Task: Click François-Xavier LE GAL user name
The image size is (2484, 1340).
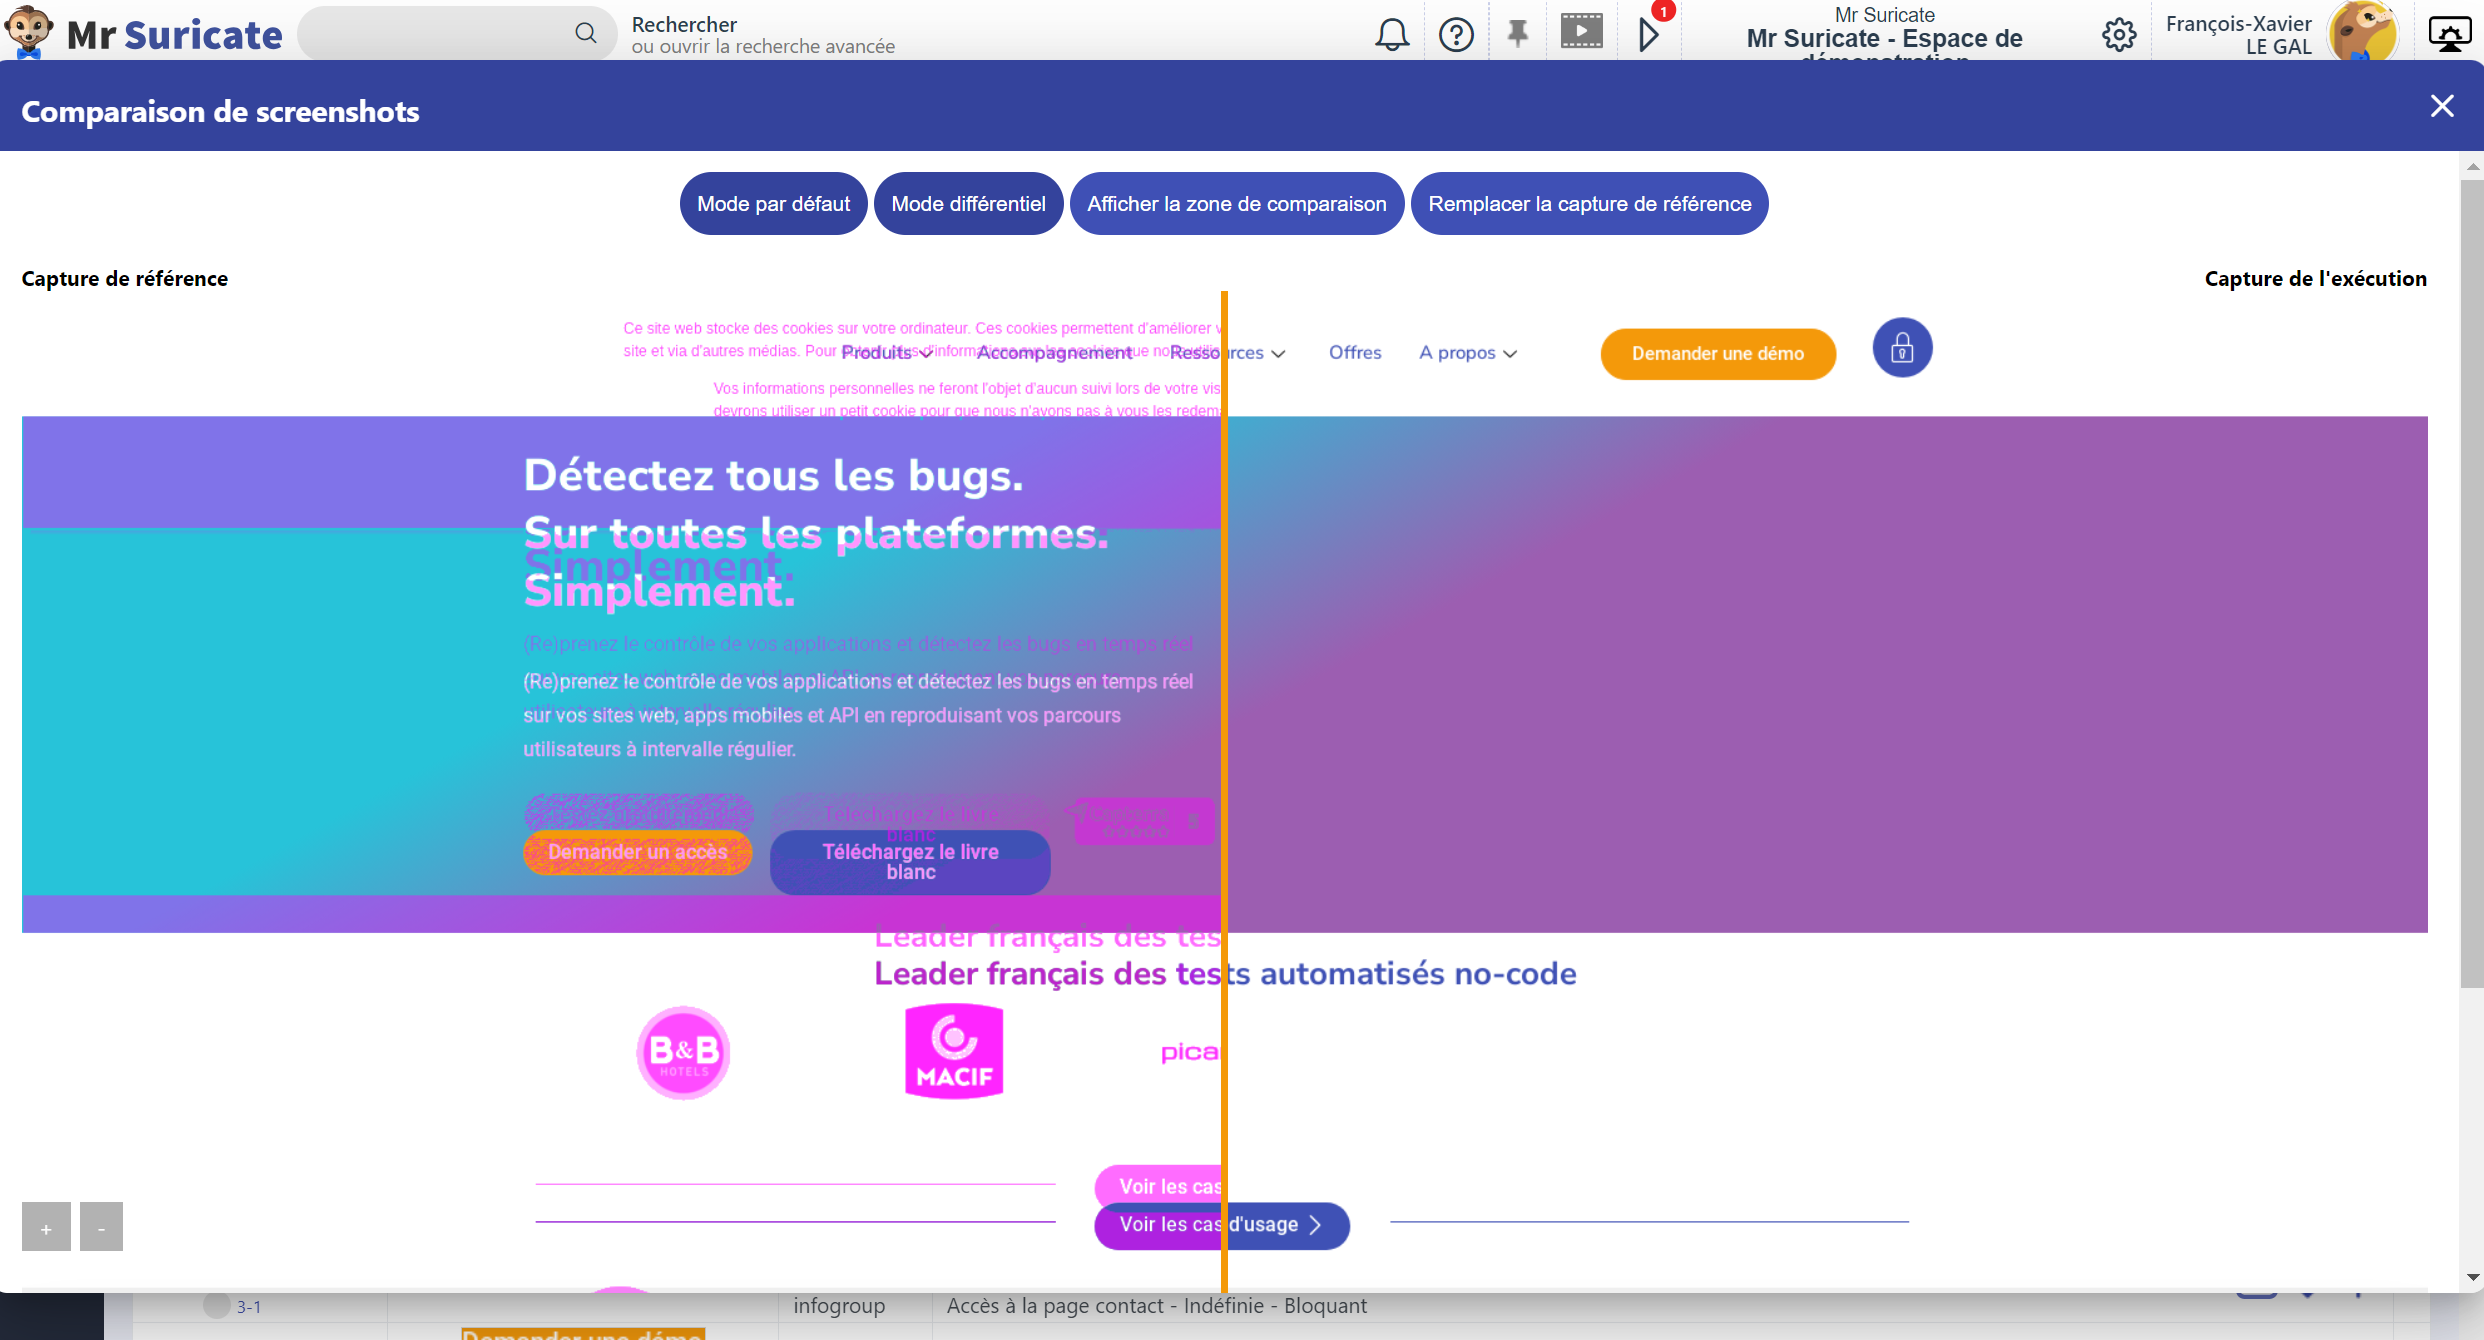Action: tap(2238, 35)
